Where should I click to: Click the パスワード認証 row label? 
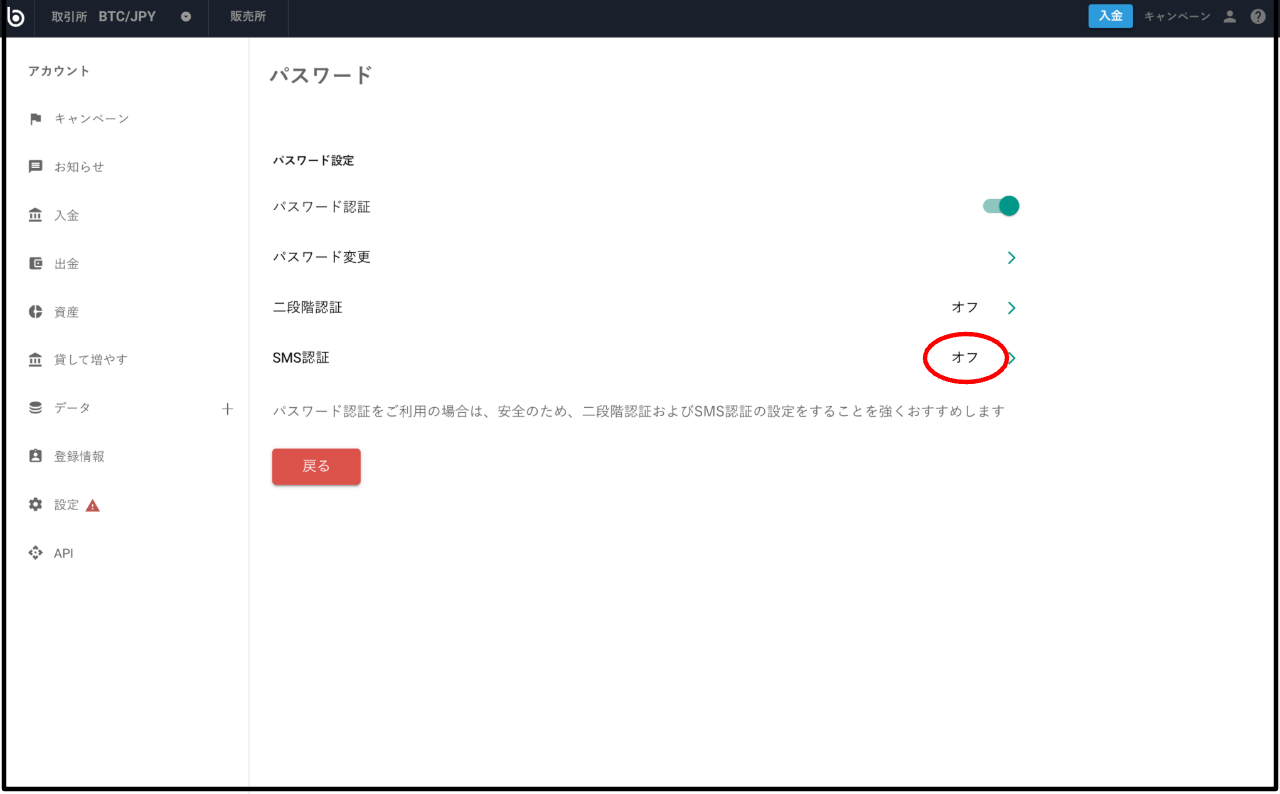click(322, 207)
